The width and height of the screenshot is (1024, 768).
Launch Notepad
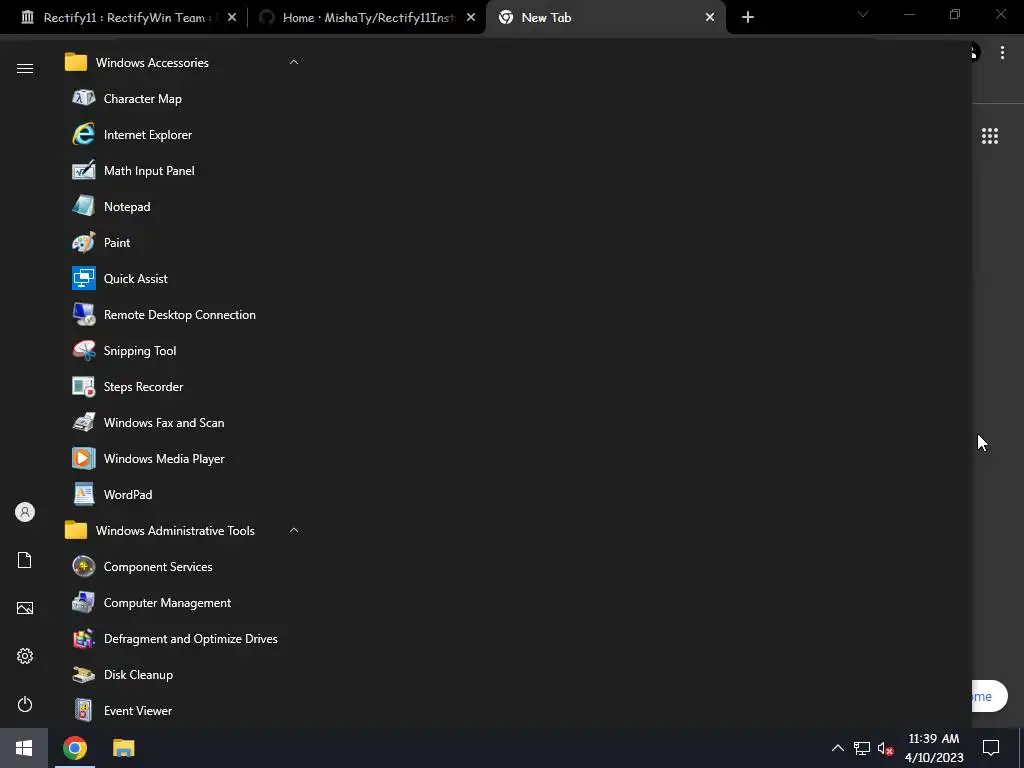point(183,206)
